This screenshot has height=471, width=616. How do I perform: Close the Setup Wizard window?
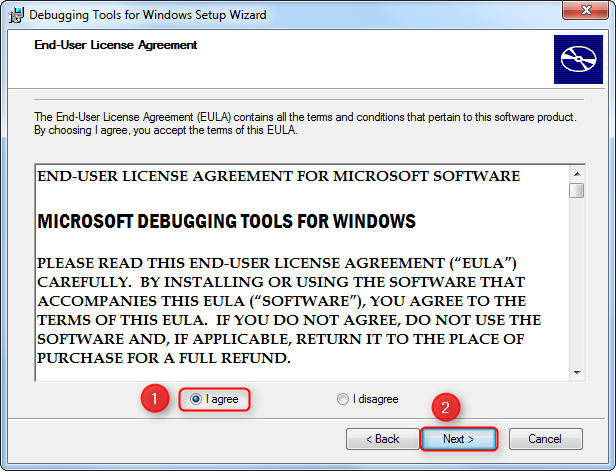pos(586,10)
